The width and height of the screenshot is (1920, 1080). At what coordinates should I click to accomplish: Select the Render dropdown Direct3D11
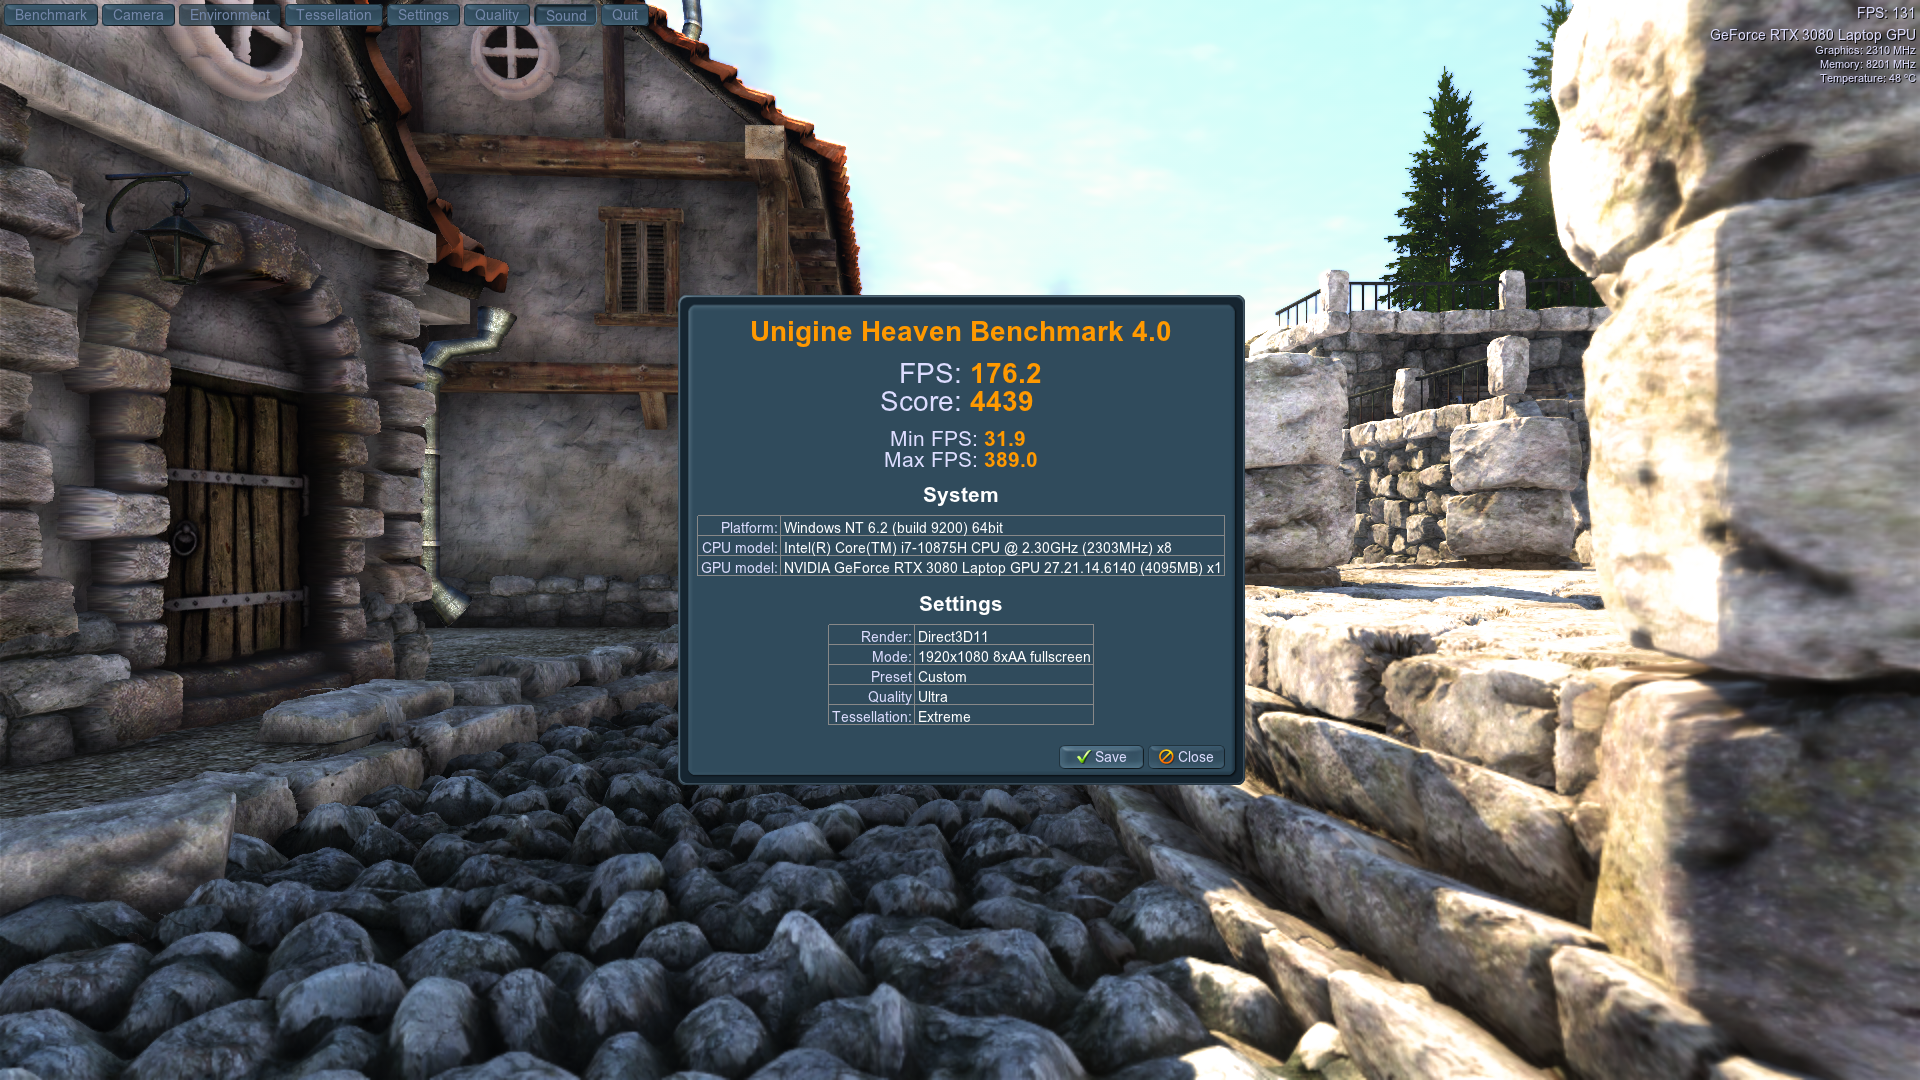coord(1004,636)
